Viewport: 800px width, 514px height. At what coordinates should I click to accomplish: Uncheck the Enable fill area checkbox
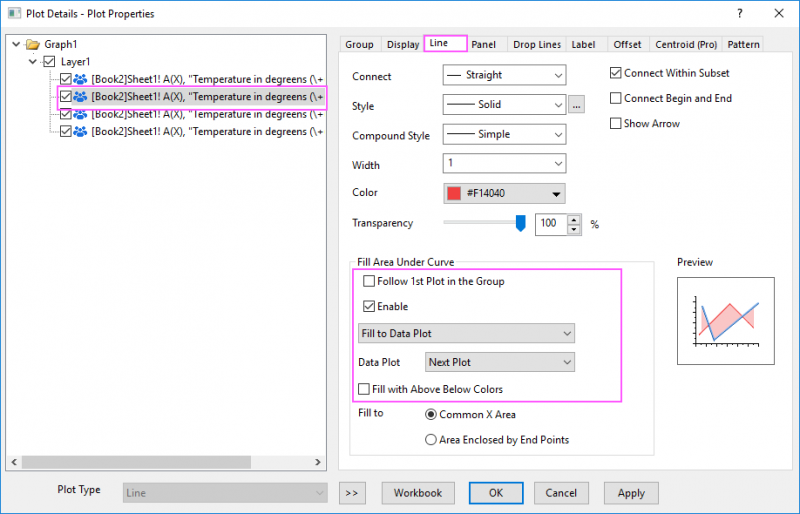click(369, 306)
